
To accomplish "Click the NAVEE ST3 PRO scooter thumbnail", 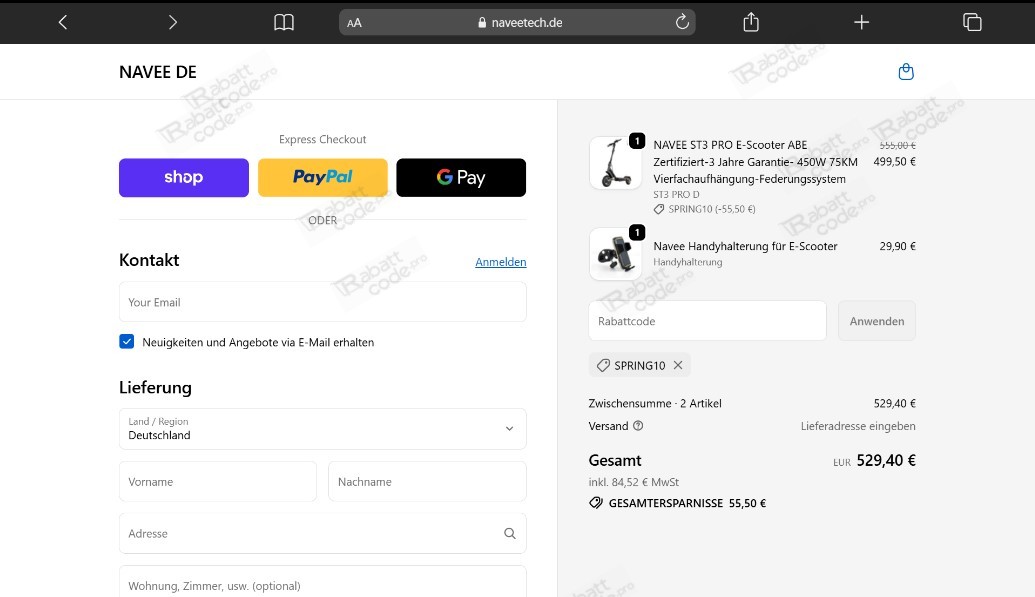I will pyautogui.click(x=615, y=163).
